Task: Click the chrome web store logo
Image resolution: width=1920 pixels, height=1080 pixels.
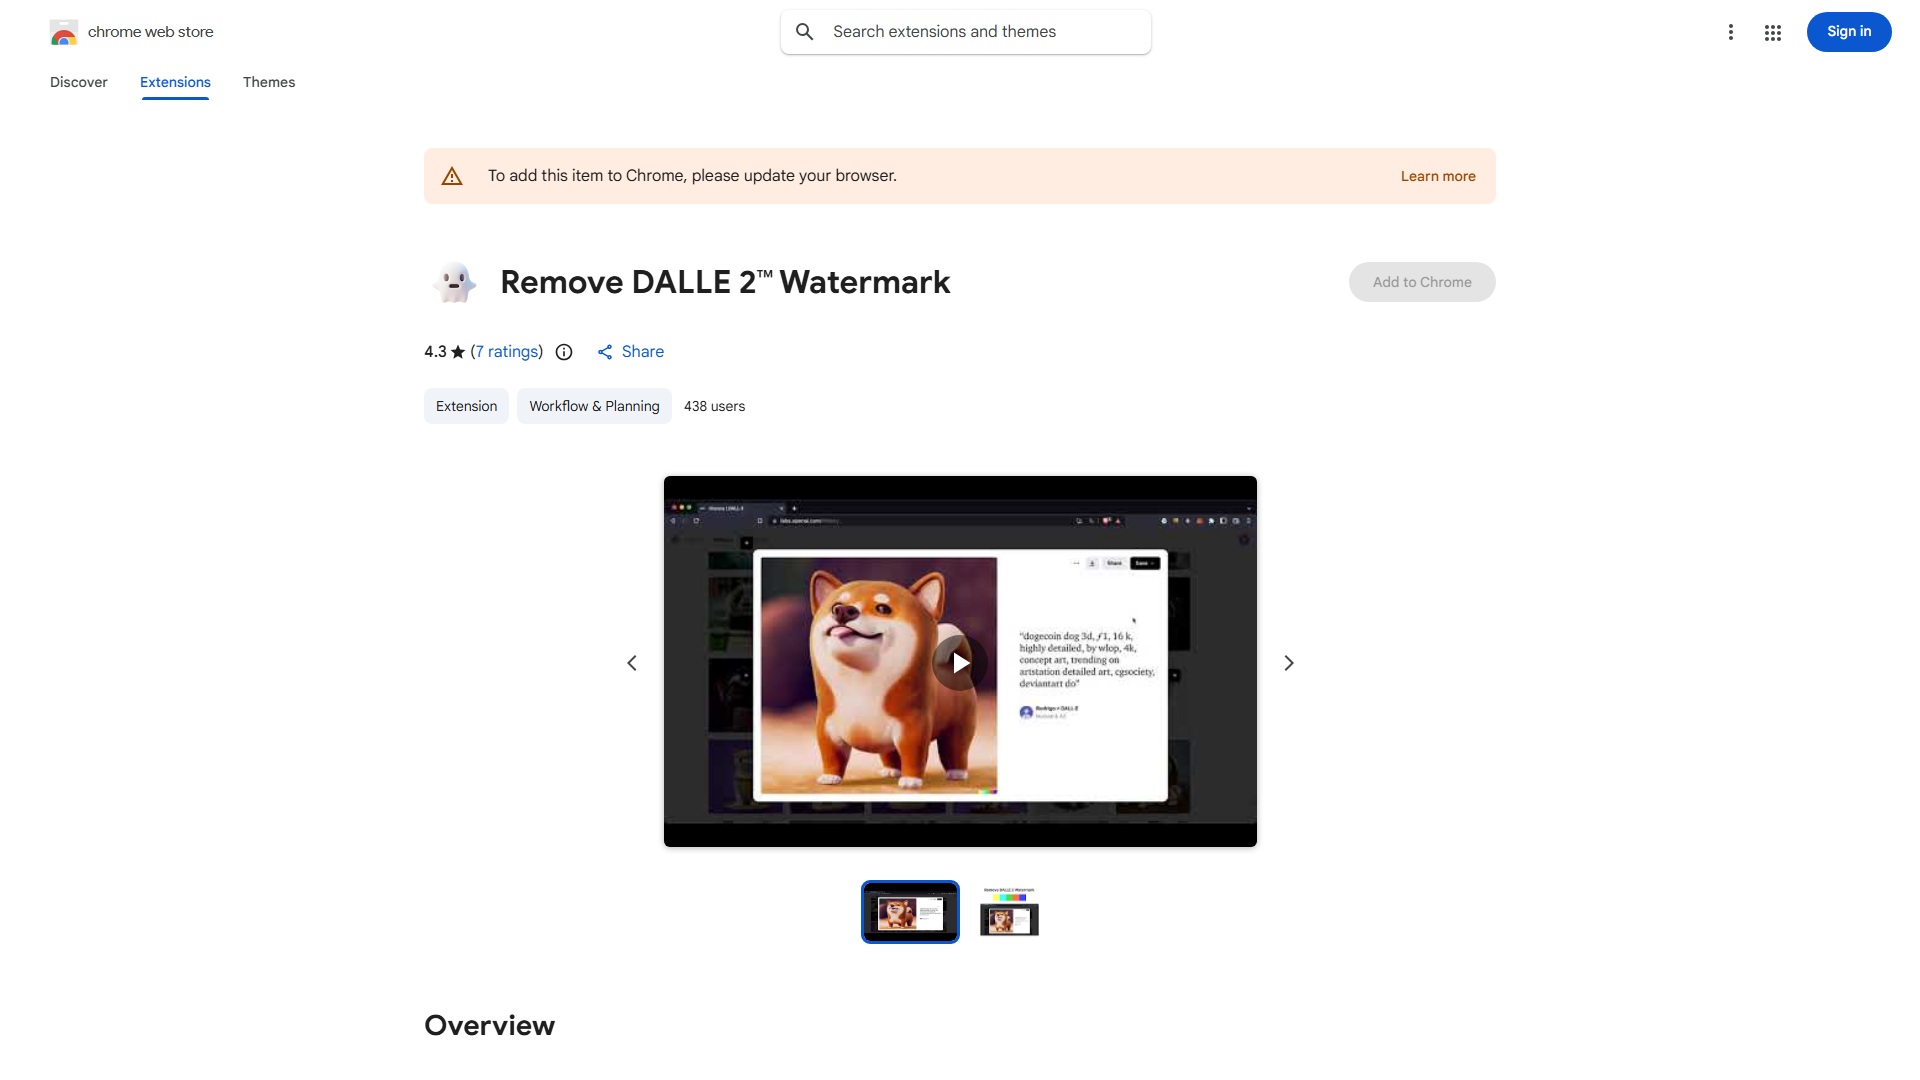Action: tap(64, 31)
